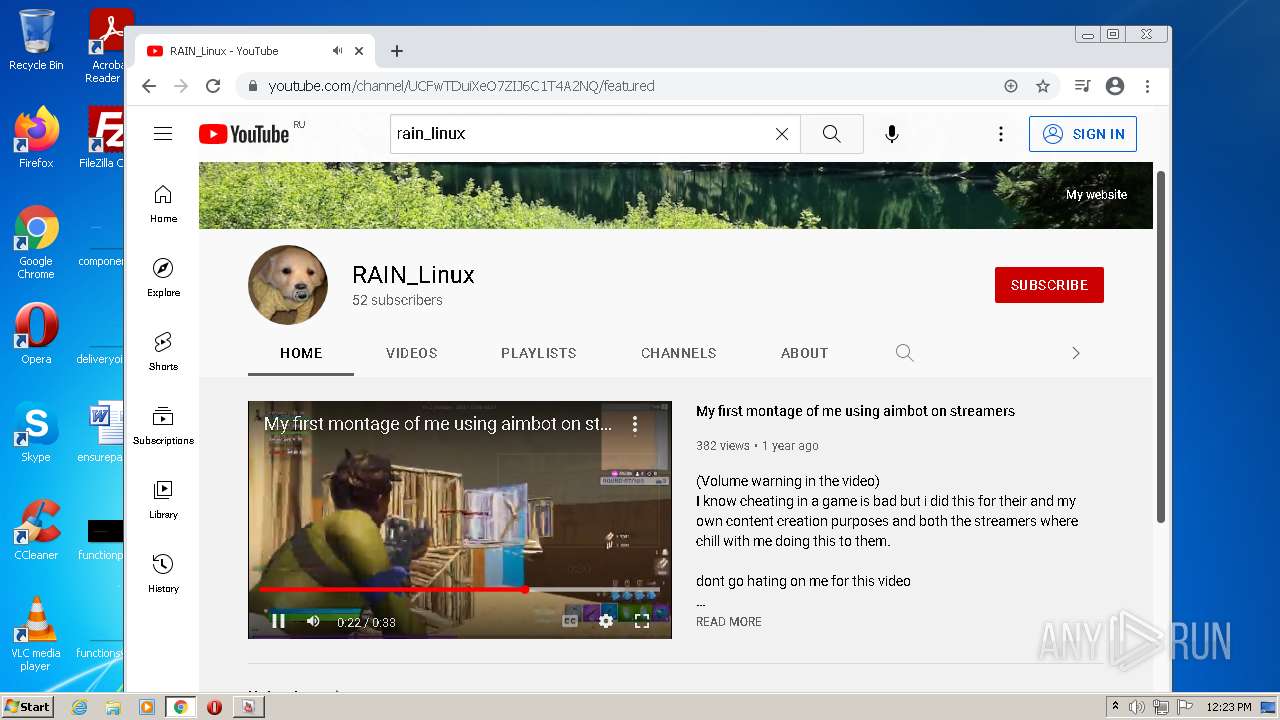1280x720 pixels.
Task: Open install/add icon in address bar
Action: [1011, 86]
